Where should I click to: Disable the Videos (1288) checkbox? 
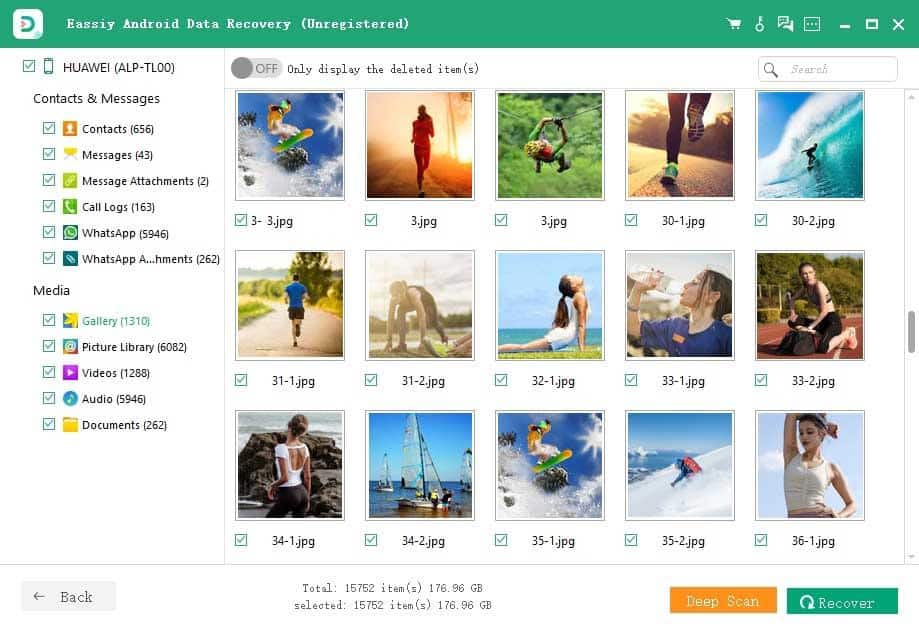coord(49,372)
